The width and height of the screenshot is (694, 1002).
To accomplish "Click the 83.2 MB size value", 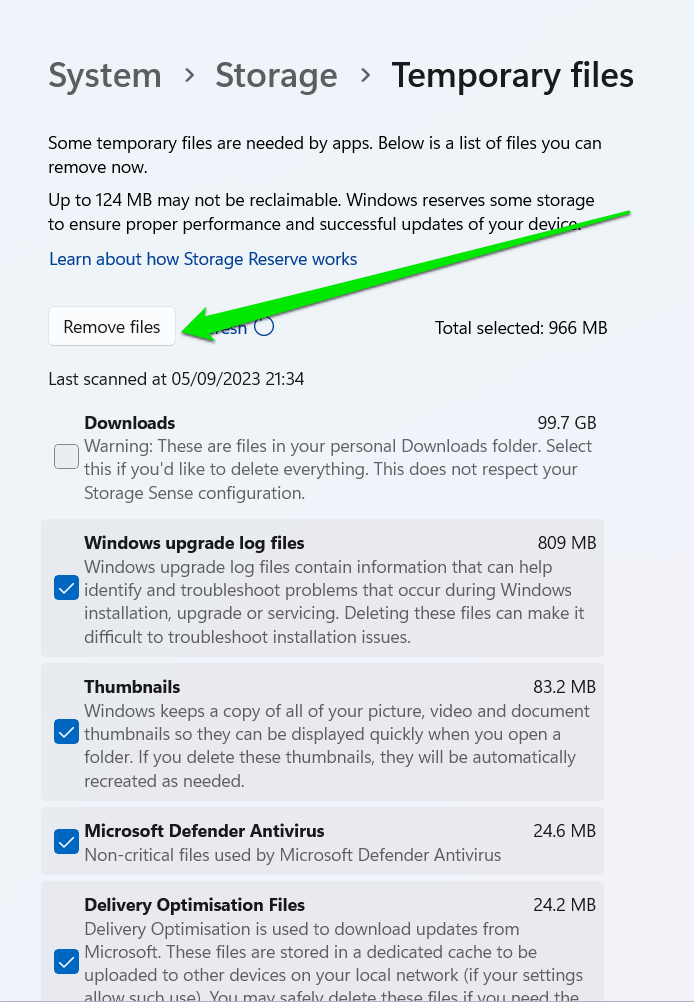I will pyautogui.click(x=565, y=687).
